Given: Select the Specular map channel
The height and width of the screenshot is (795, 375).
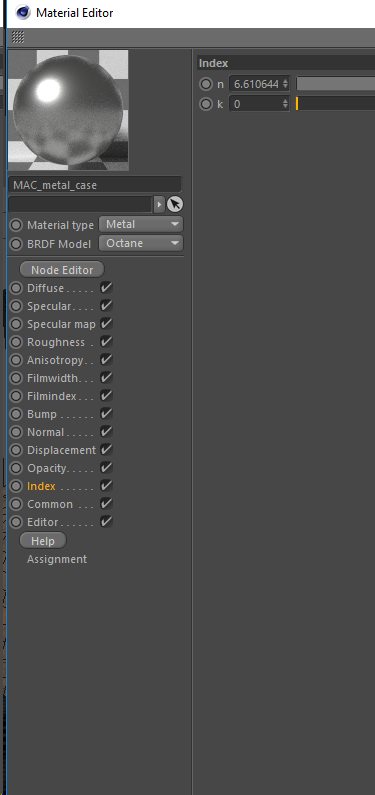Looking at the screenshot, I should pos(61,324).
